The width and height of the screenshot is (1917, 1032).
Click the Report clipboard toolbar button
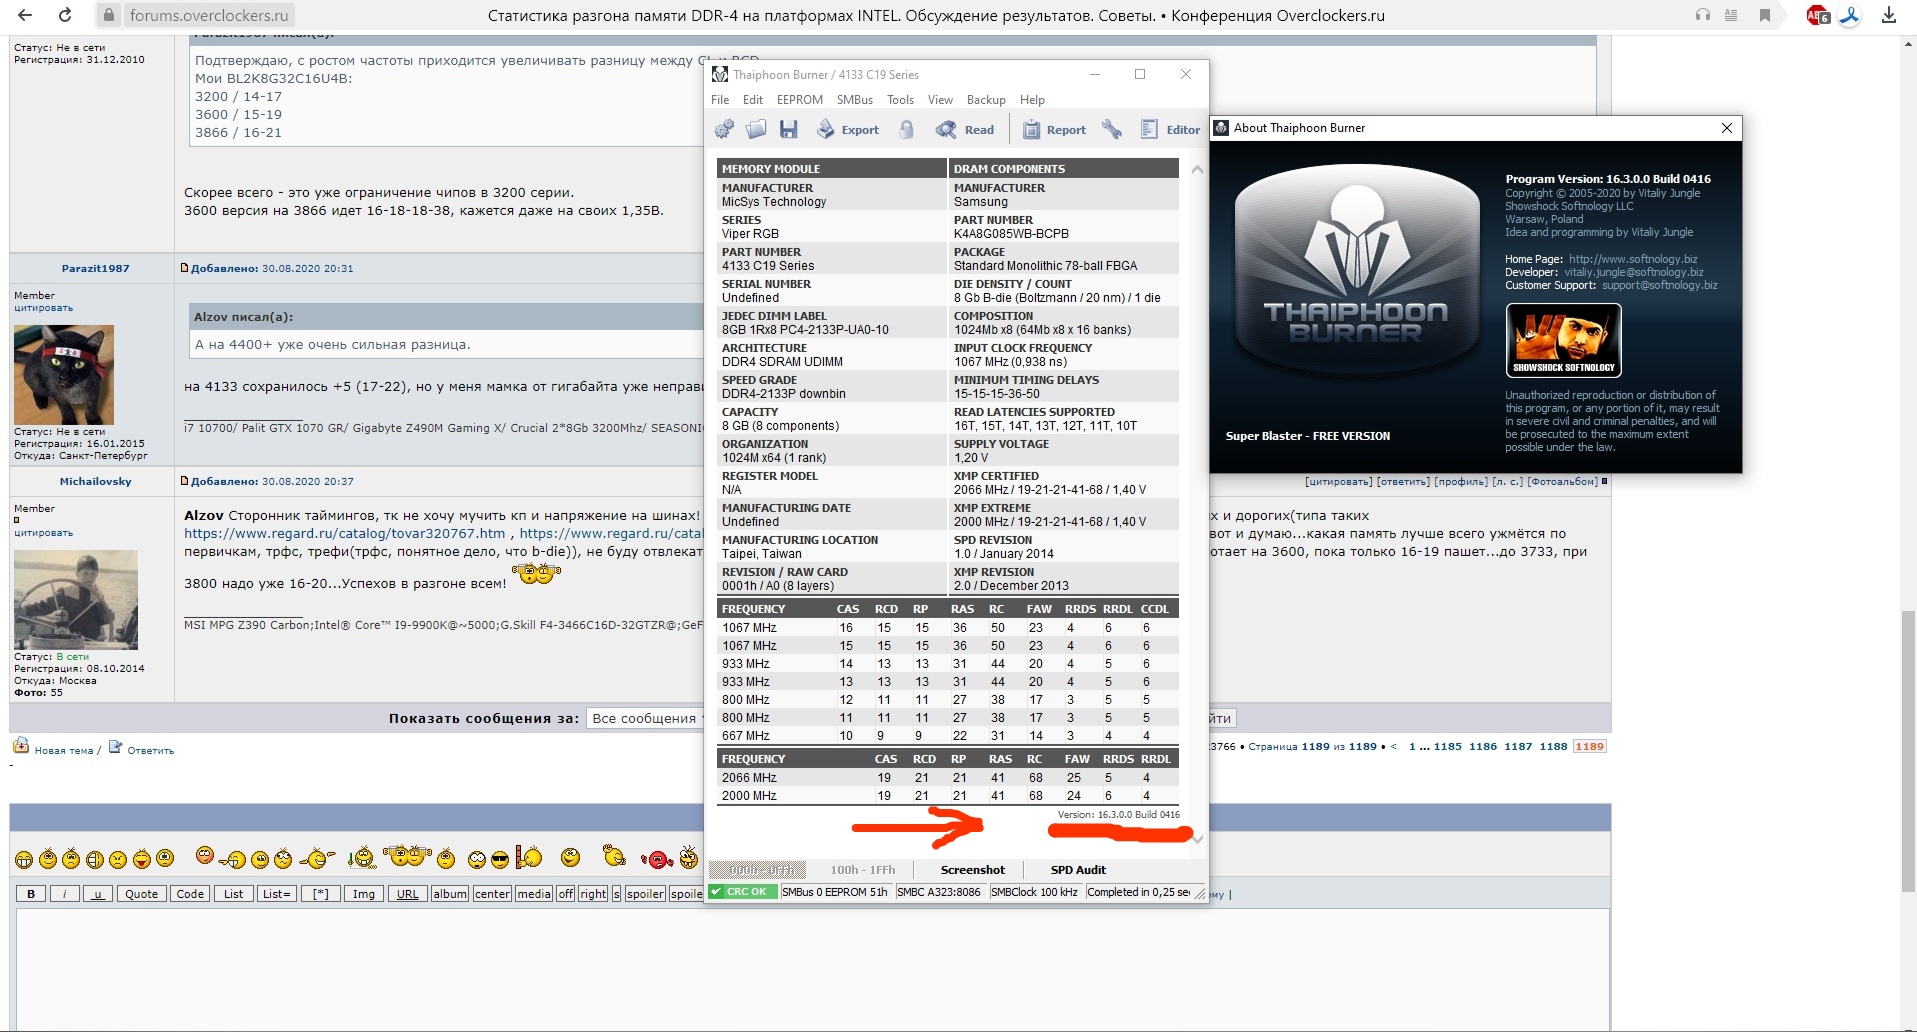pos(1054,129)
